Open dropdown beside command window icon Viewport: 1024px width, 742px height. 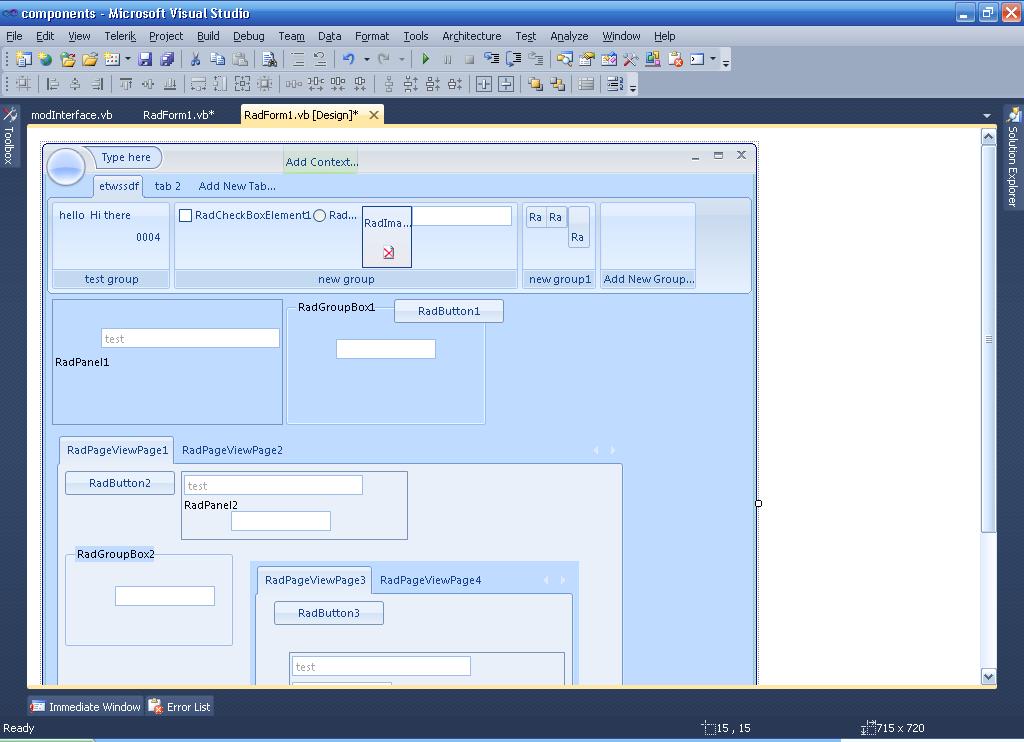(x=712, y=59)
